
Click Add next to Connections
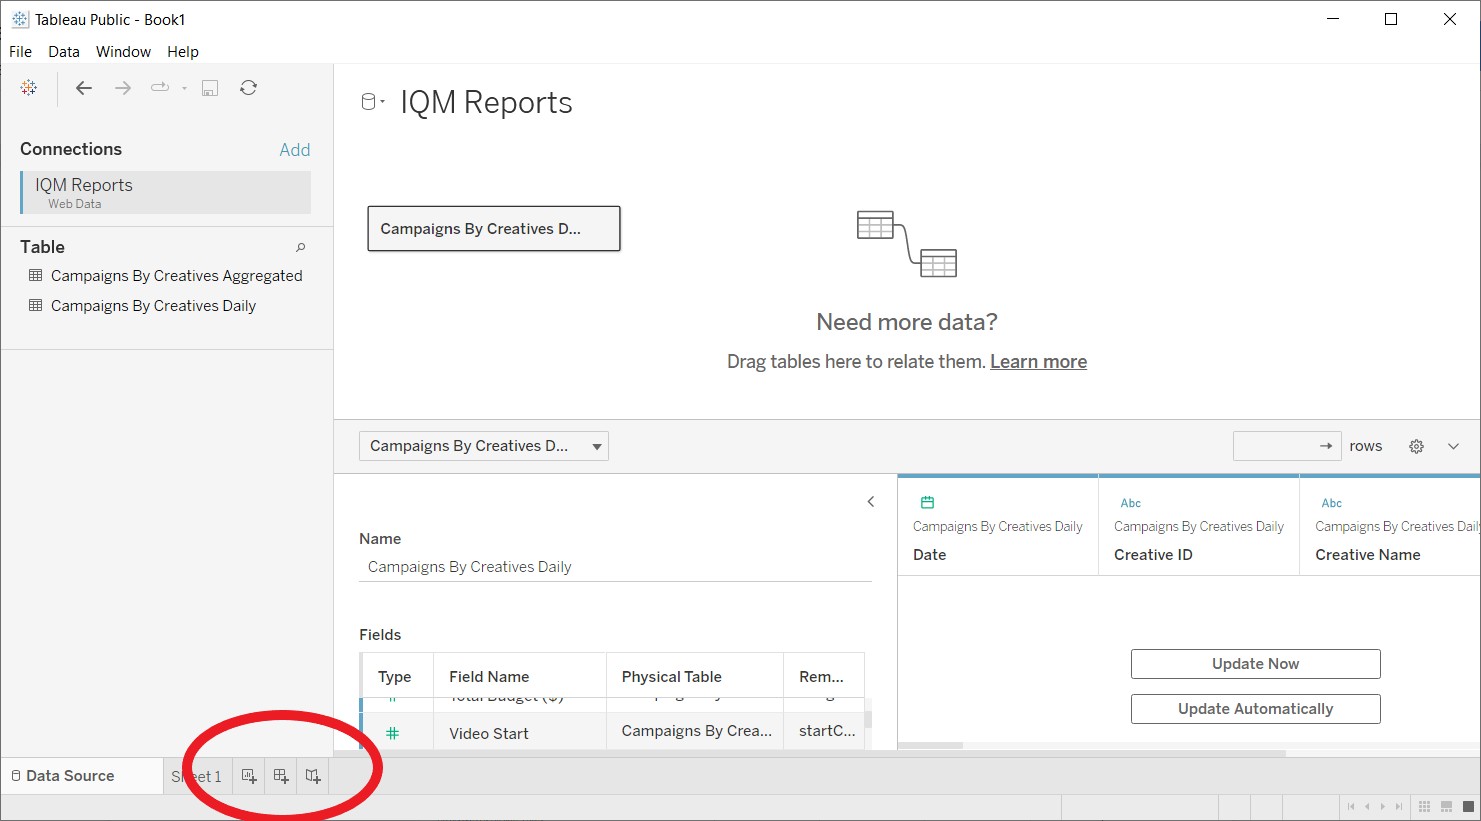click(x=294, y=150)
